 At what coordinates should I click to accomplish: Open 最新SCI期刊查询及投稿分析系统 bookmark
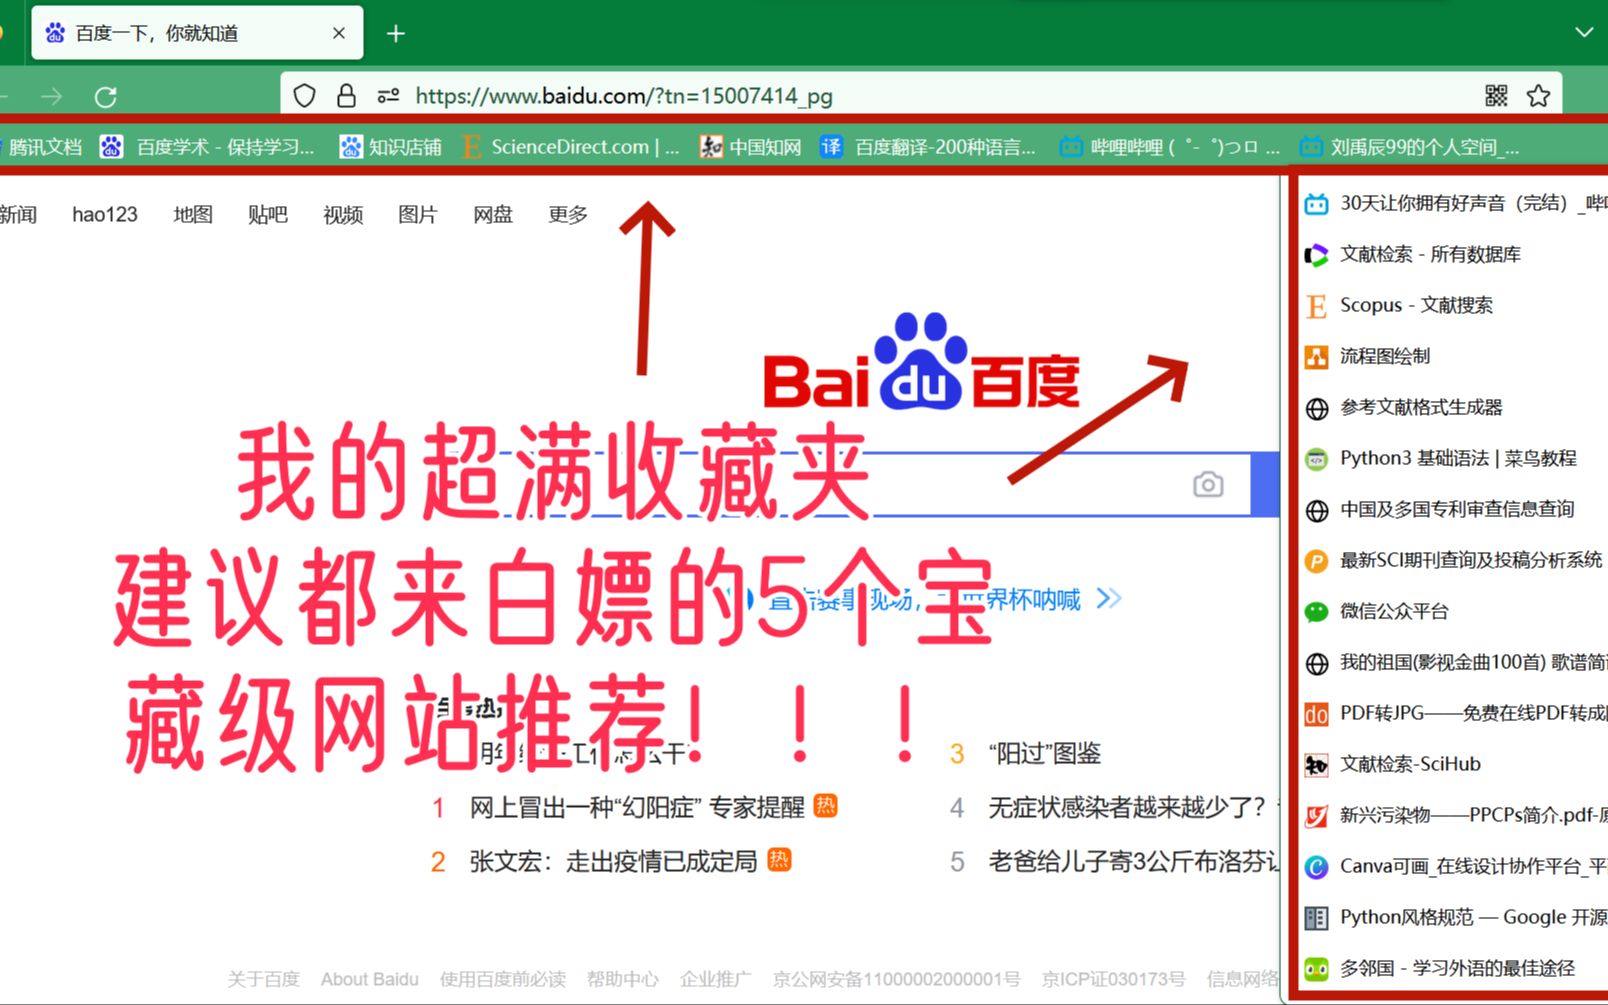(x=1455, y=560)
